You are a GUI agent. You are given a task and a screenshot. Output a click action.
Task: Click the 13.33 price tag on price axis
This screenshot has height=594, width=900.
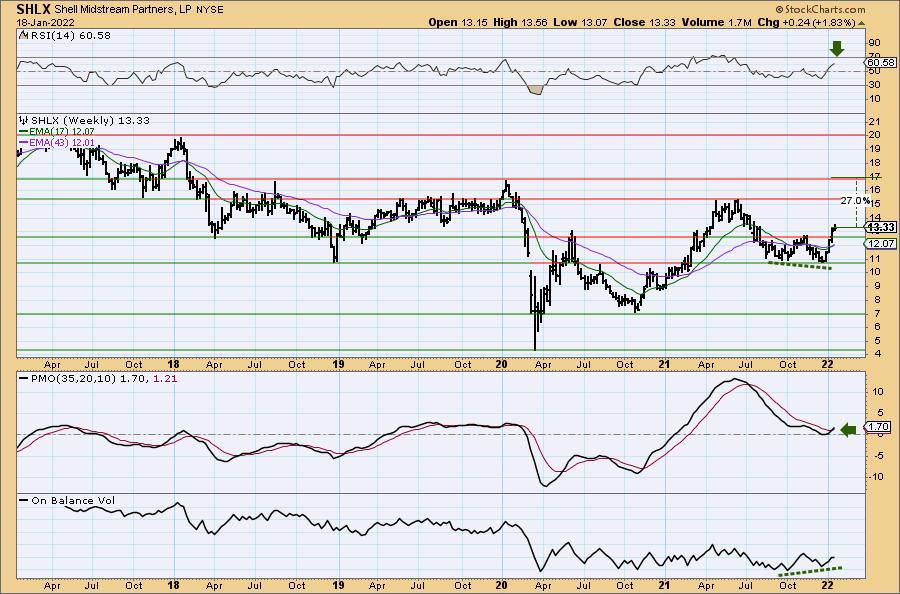pyautogui.click(x=880, y=228)
